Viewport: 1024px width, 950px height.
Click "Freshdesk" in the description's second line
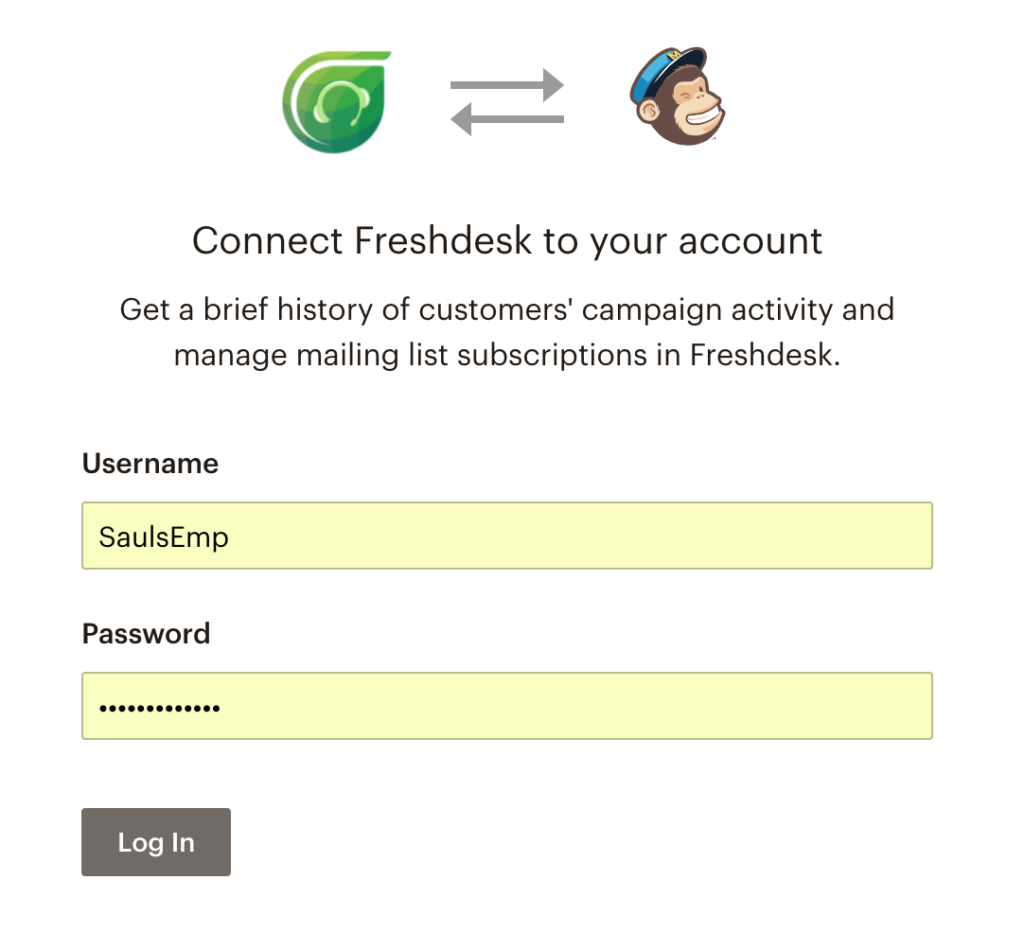(761, 355)
